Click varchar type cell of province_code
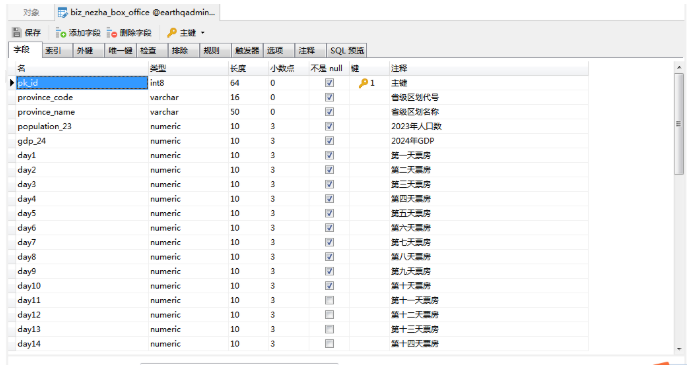The image size is (687, 368). click(x=188, y=97)
